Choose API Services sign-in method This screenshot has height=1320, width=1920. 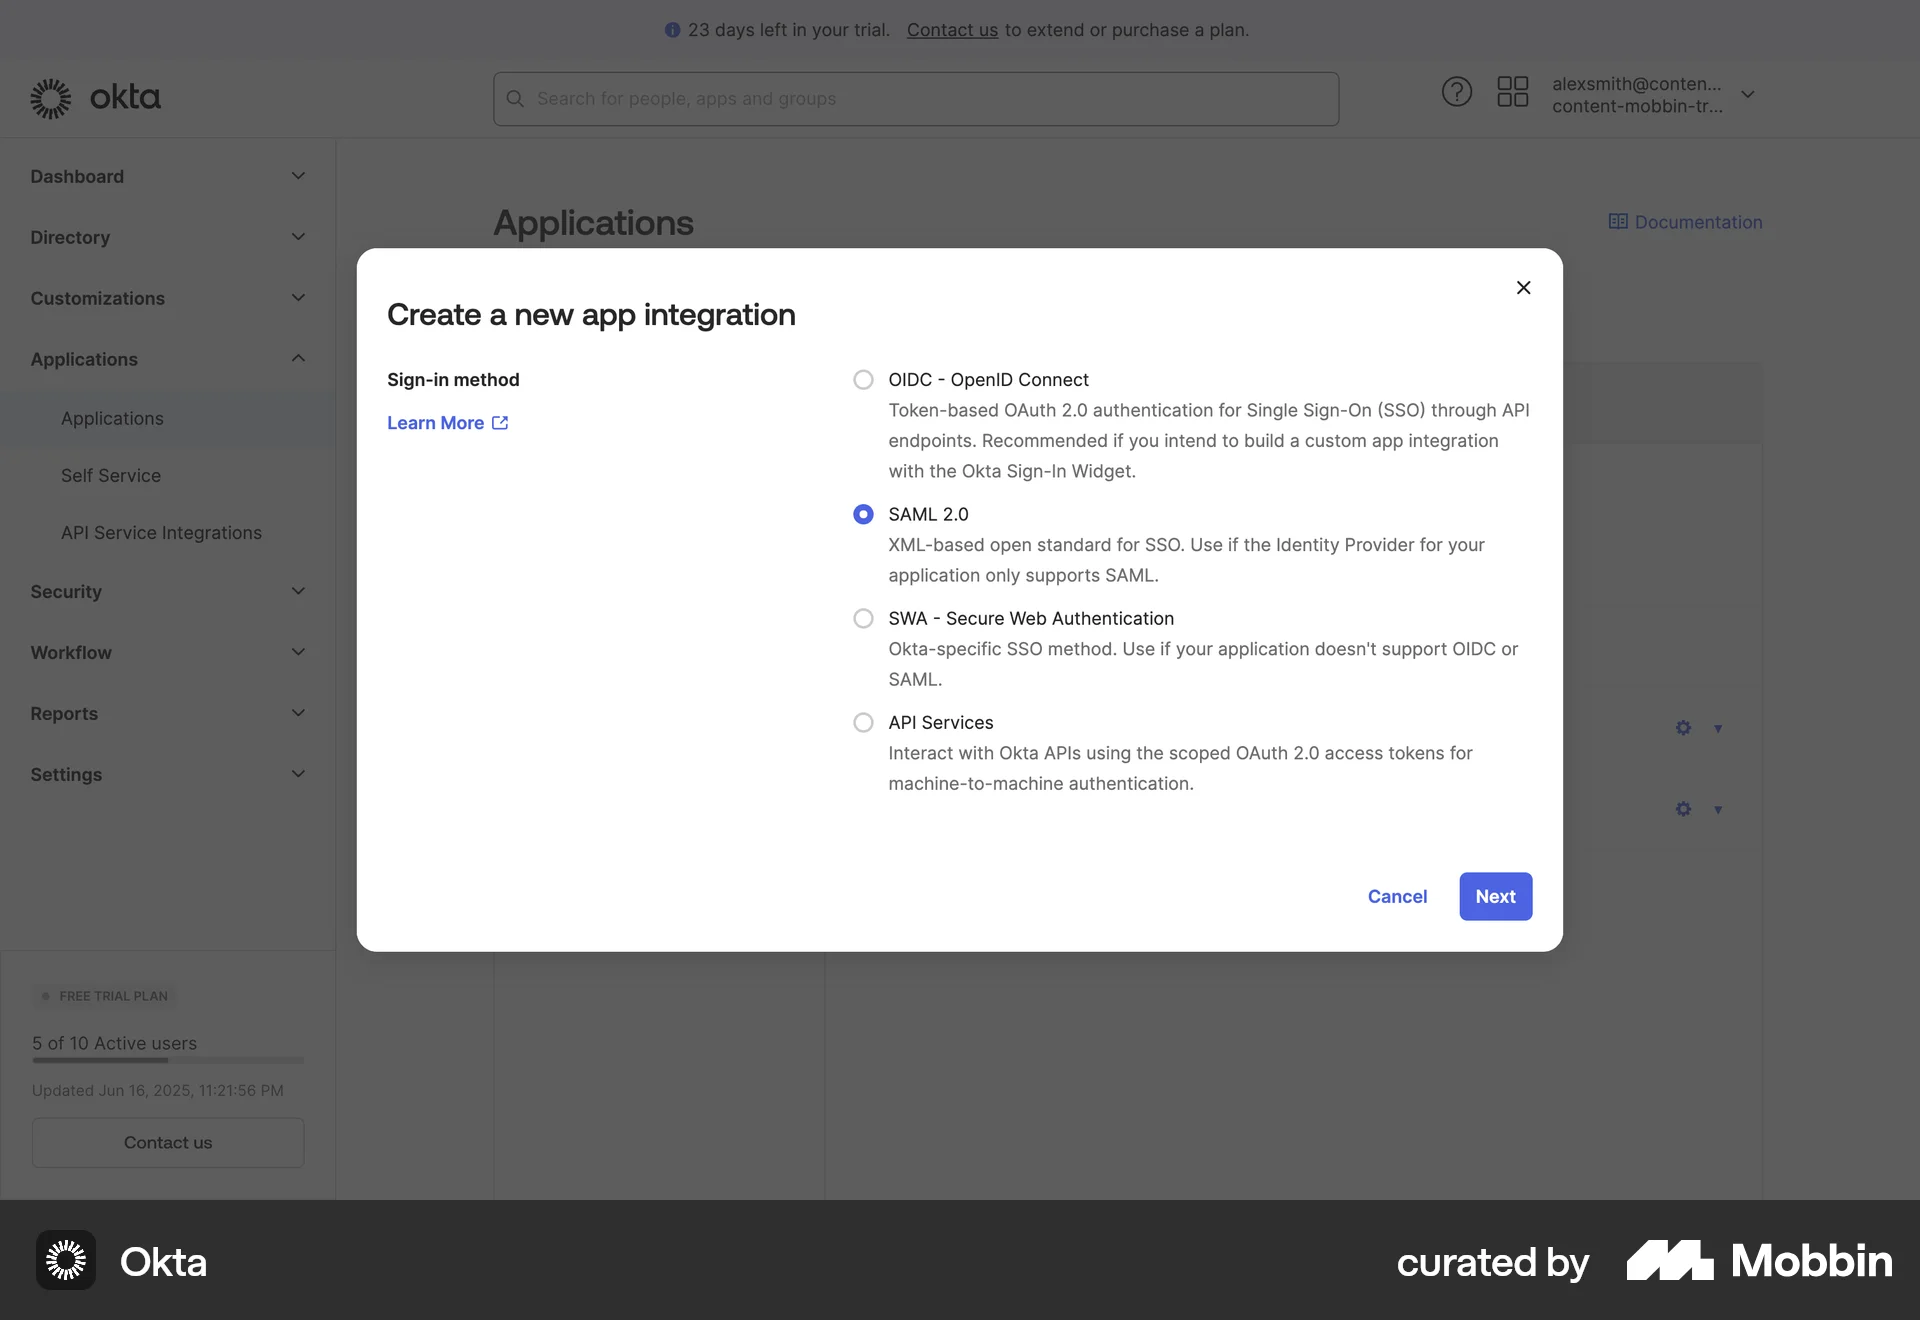coord(862,722)
